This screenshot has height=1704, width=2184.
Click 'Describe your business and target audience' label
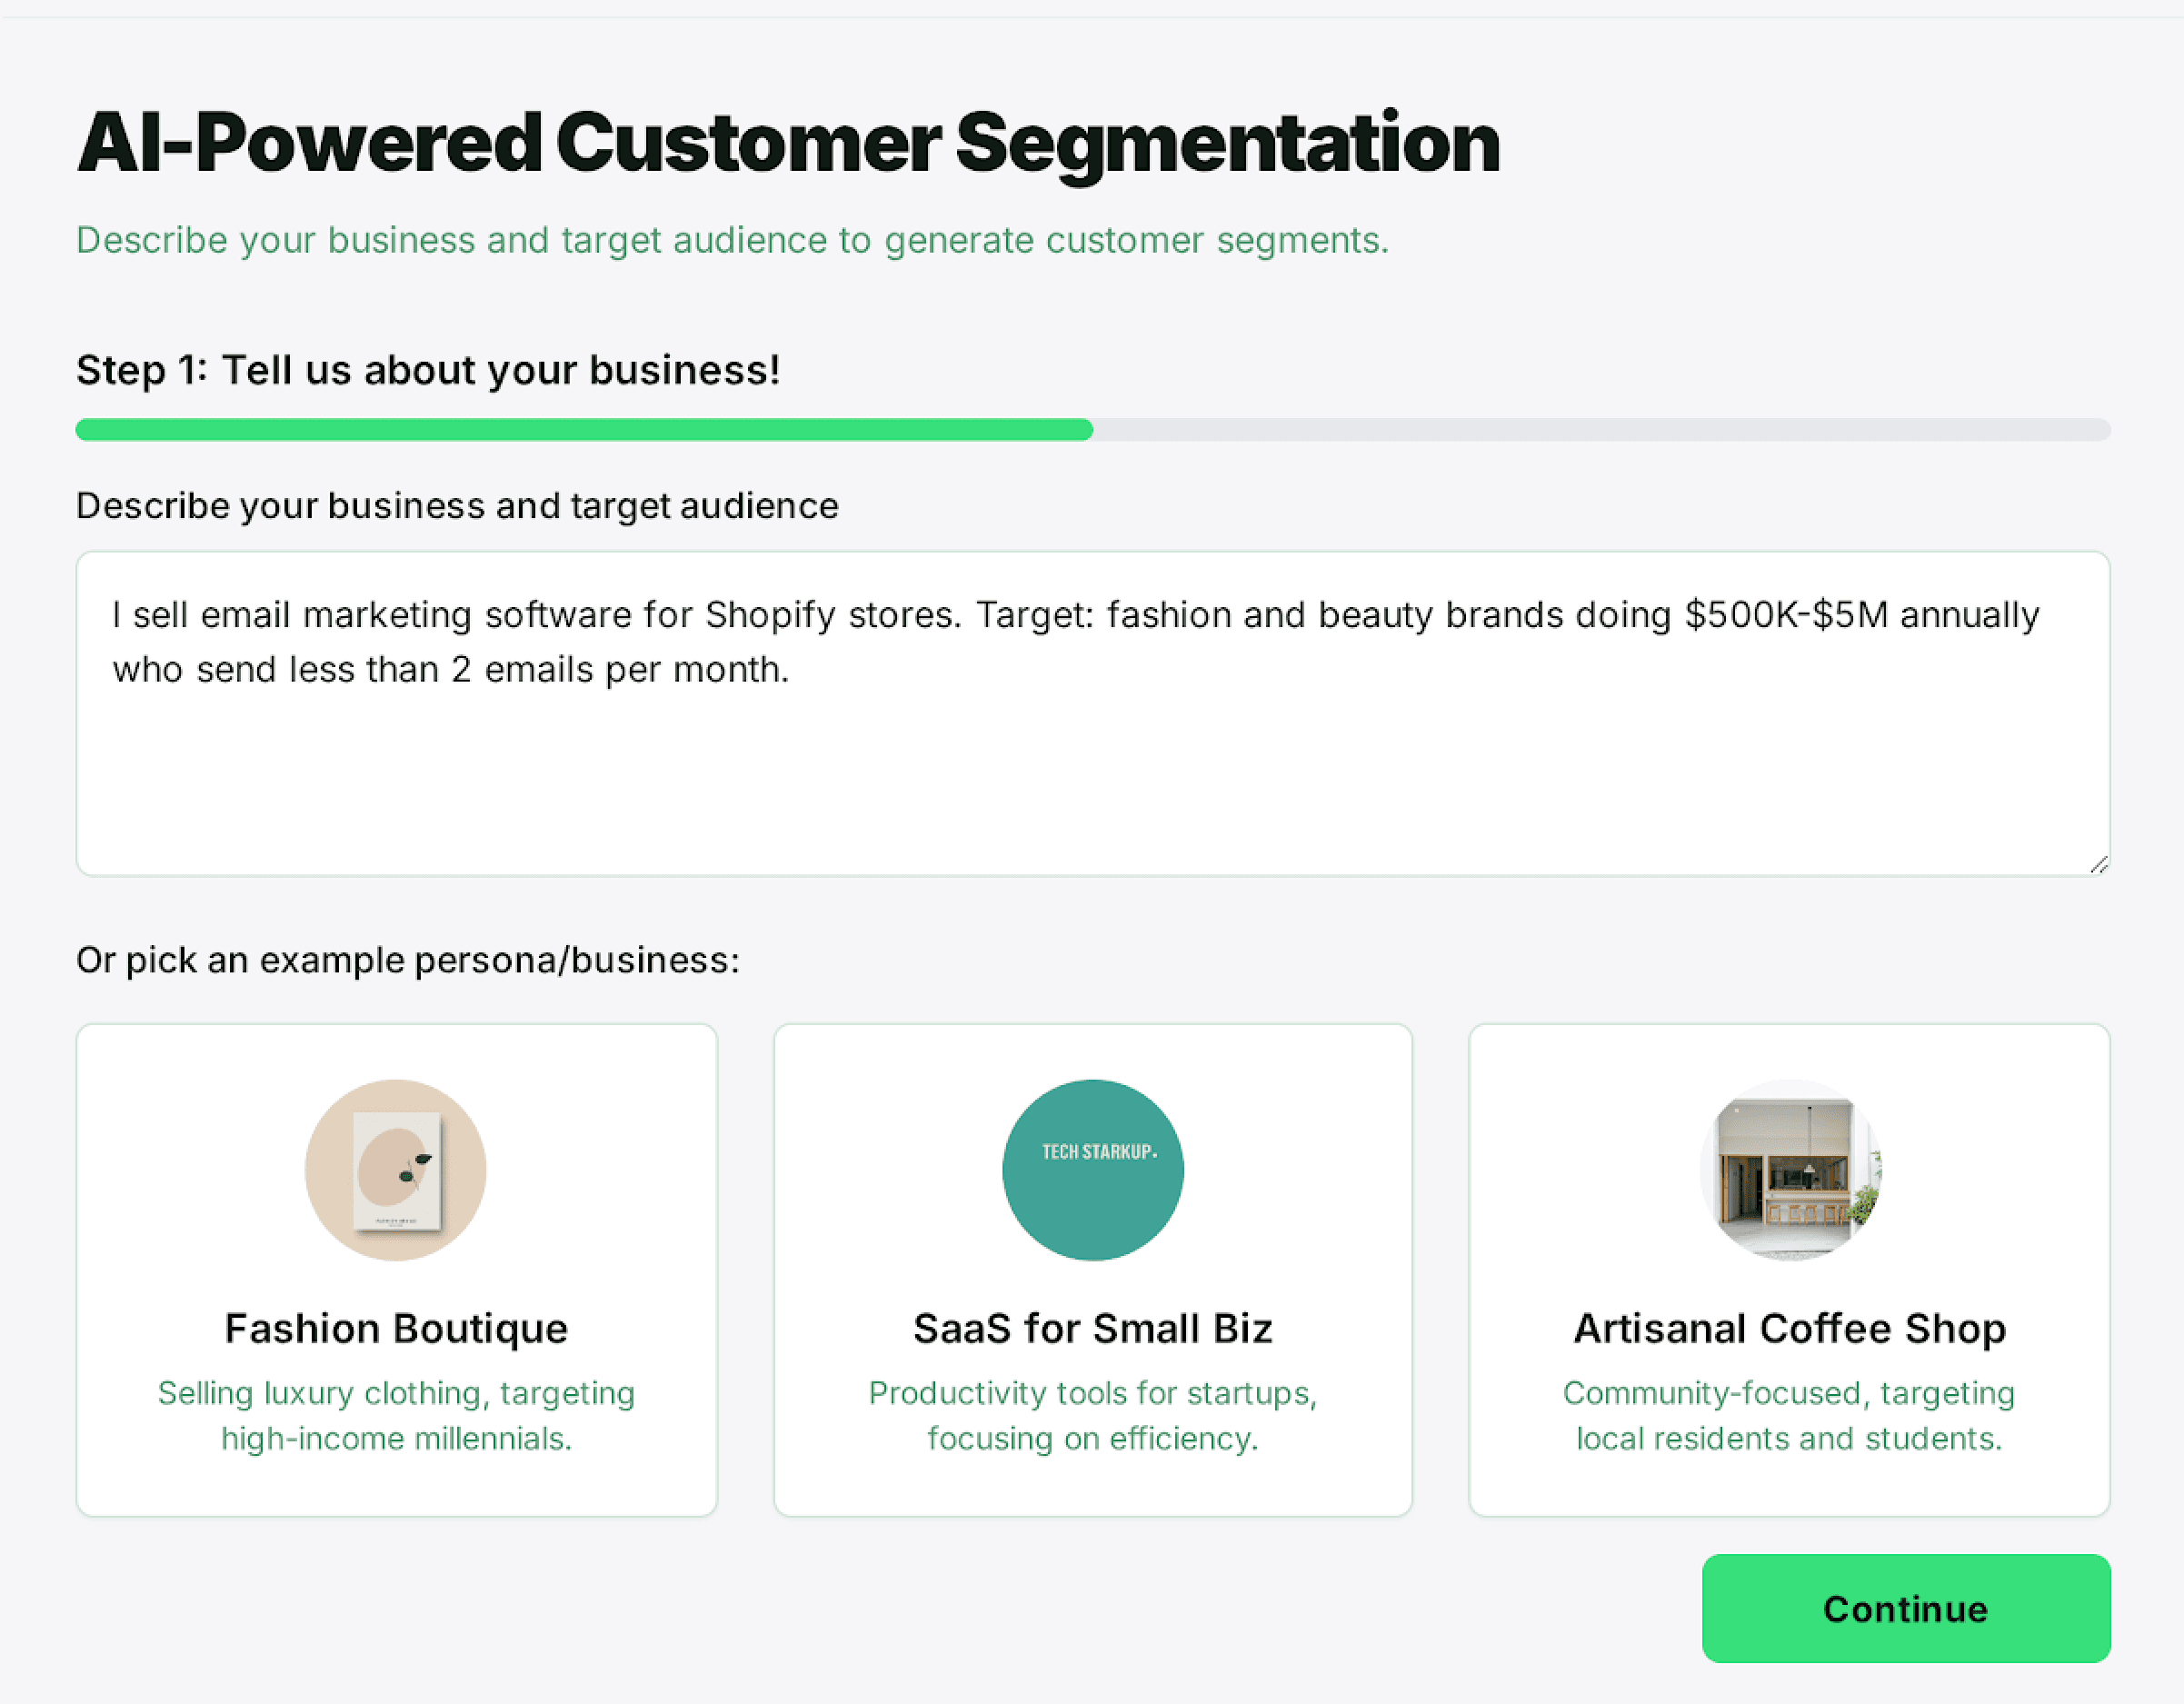pos(457,505)
